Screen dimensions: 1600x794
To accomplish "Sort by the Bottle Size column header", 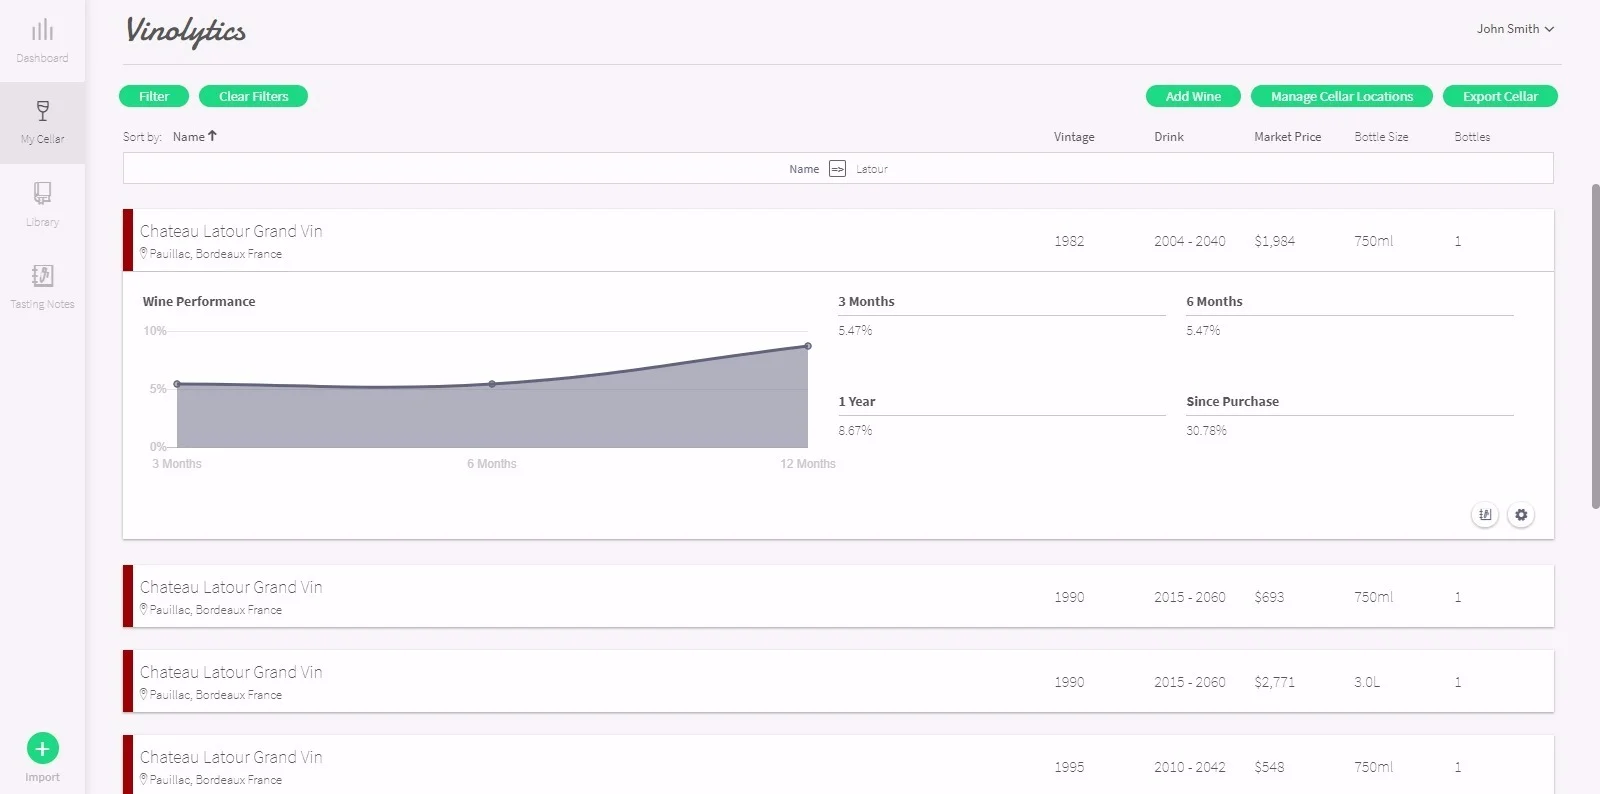I will (1381, 137).
